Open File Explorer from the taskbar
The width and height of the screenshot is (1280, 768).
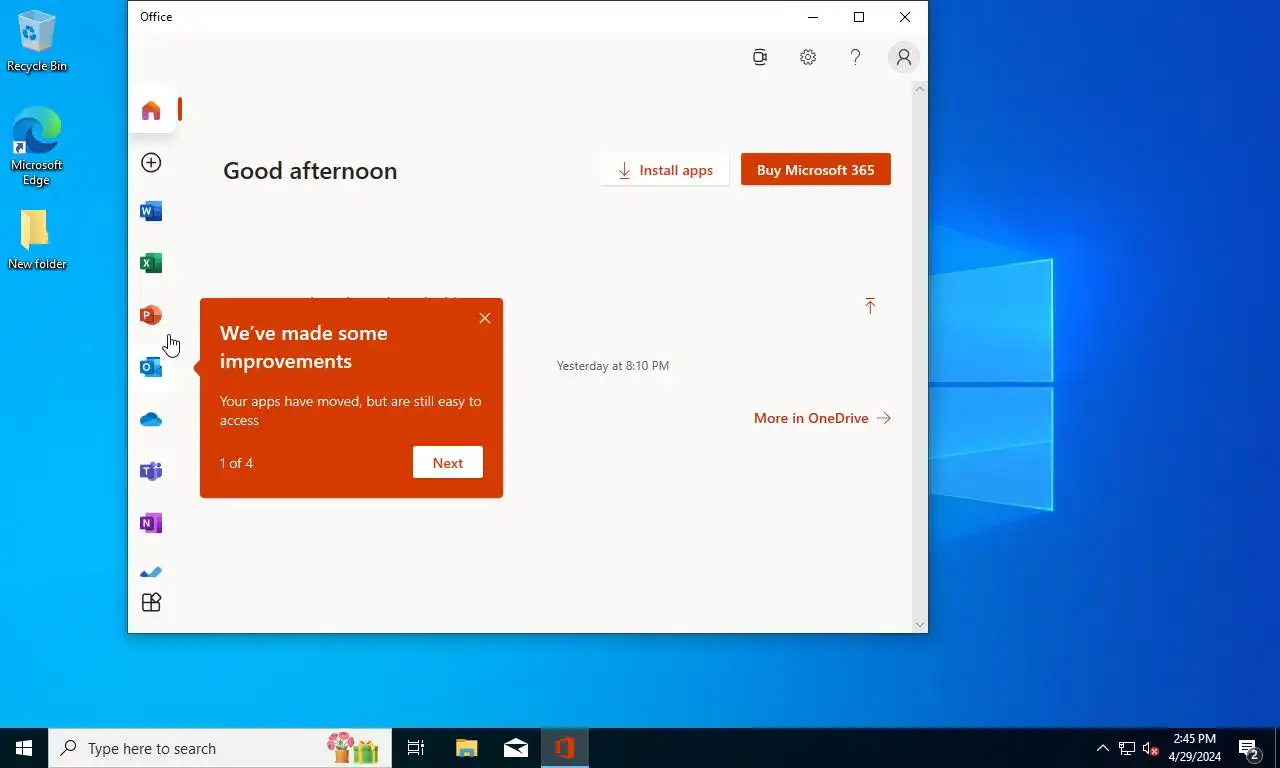(x=467, y=748)
